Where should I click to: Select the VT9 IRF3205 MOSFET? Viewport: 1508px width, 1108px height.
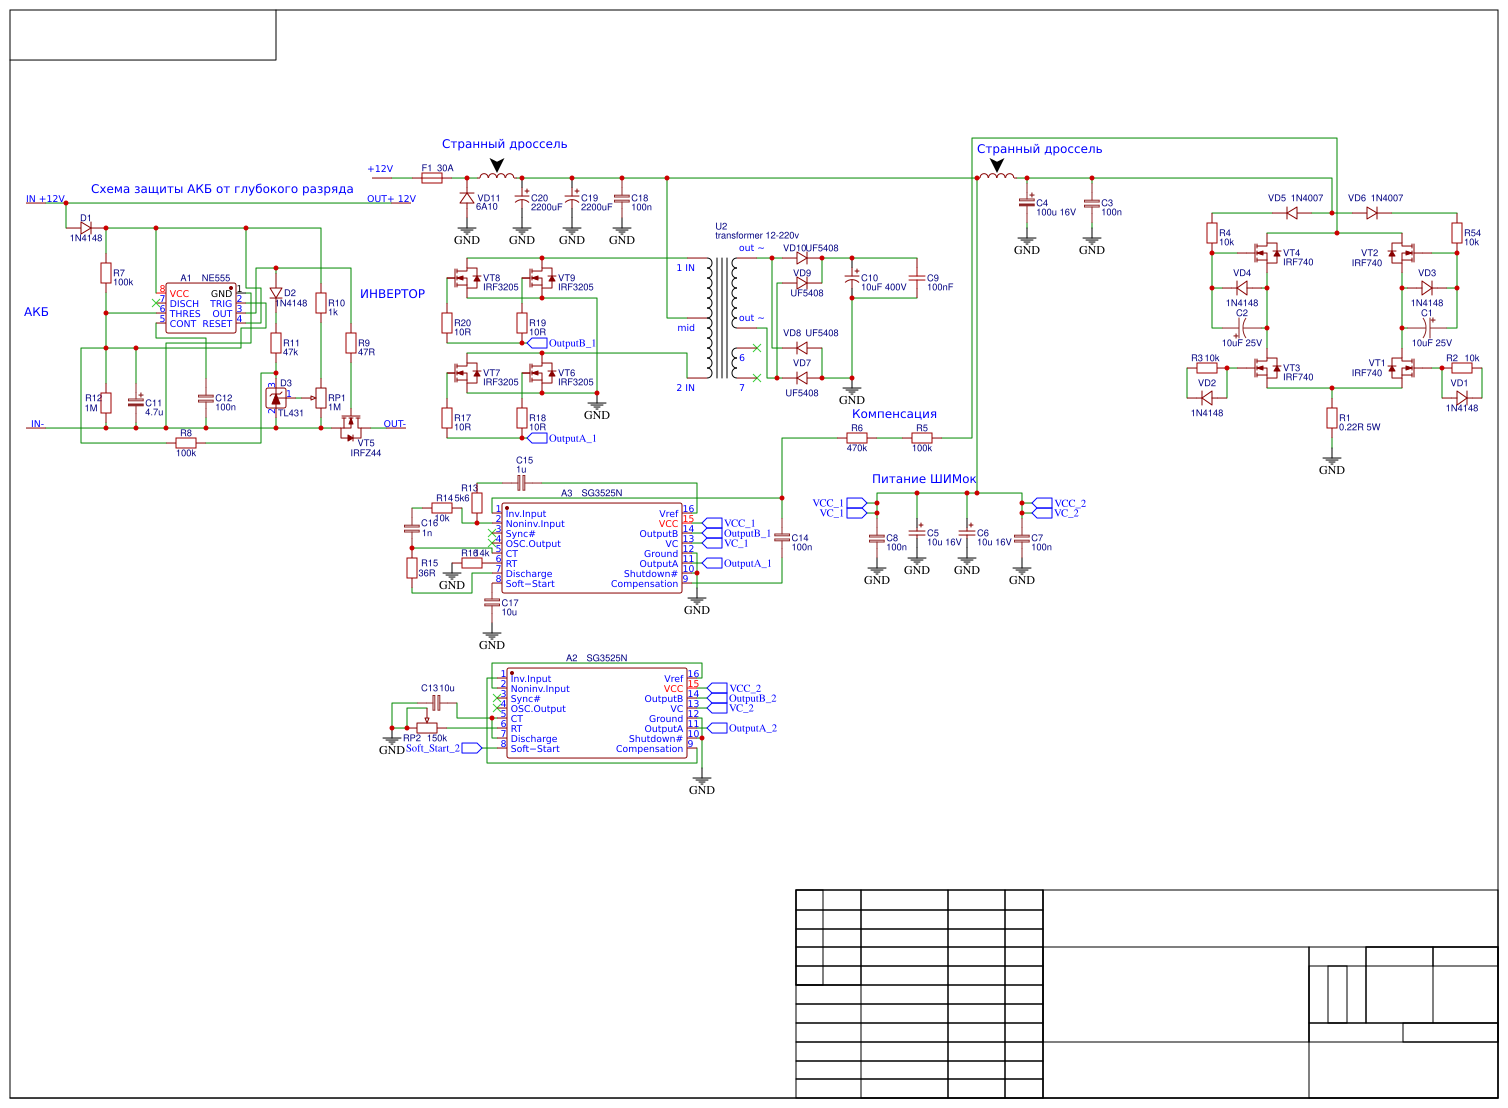coord(541,280)
